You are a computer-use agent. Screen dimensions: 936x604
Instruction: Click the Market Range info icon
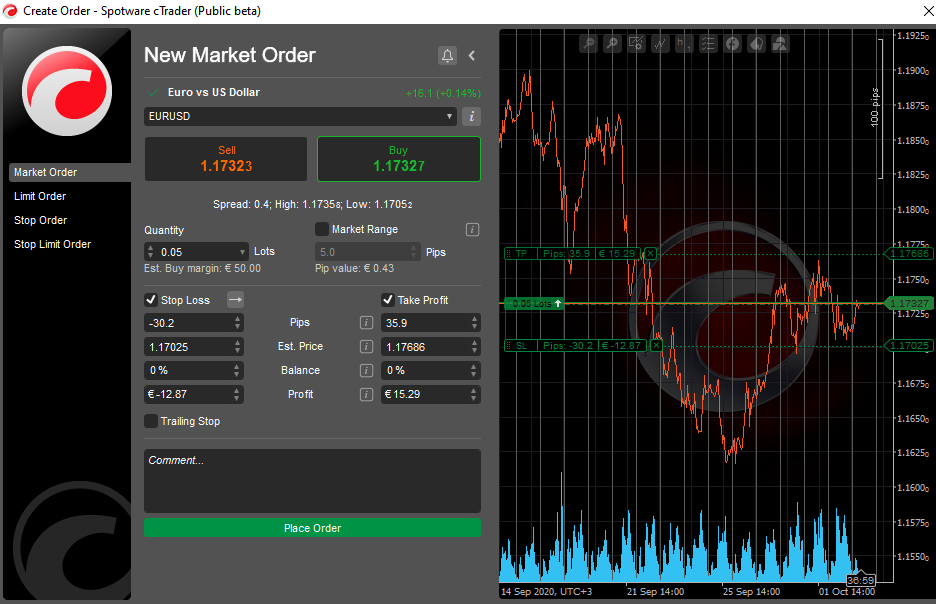click(x=472, y=229)
